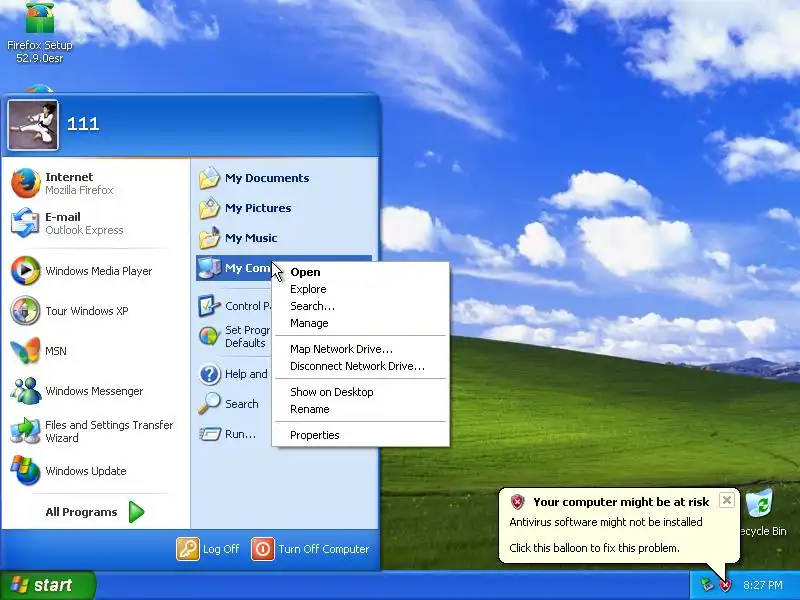Choose Map Network Drive... menu entry
The height and width of the screenshot is (600, 800).
pyautogui.click(x=361, y=349)
